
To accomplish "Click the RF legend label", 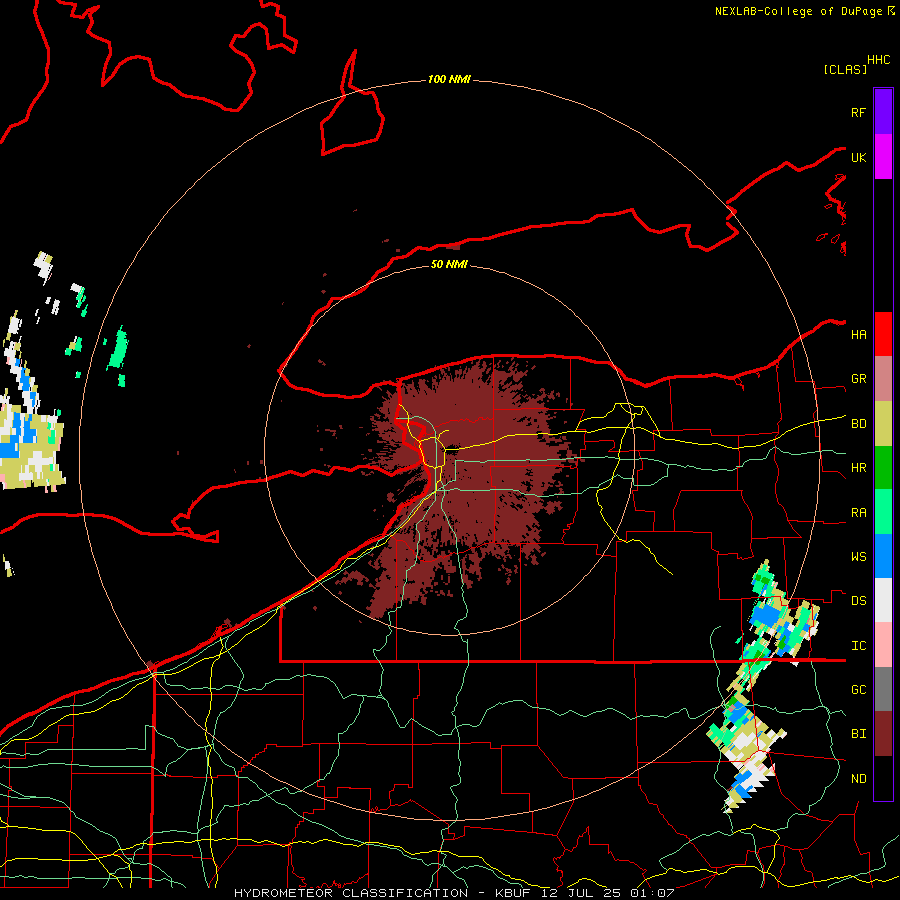I will coord(858,112).
